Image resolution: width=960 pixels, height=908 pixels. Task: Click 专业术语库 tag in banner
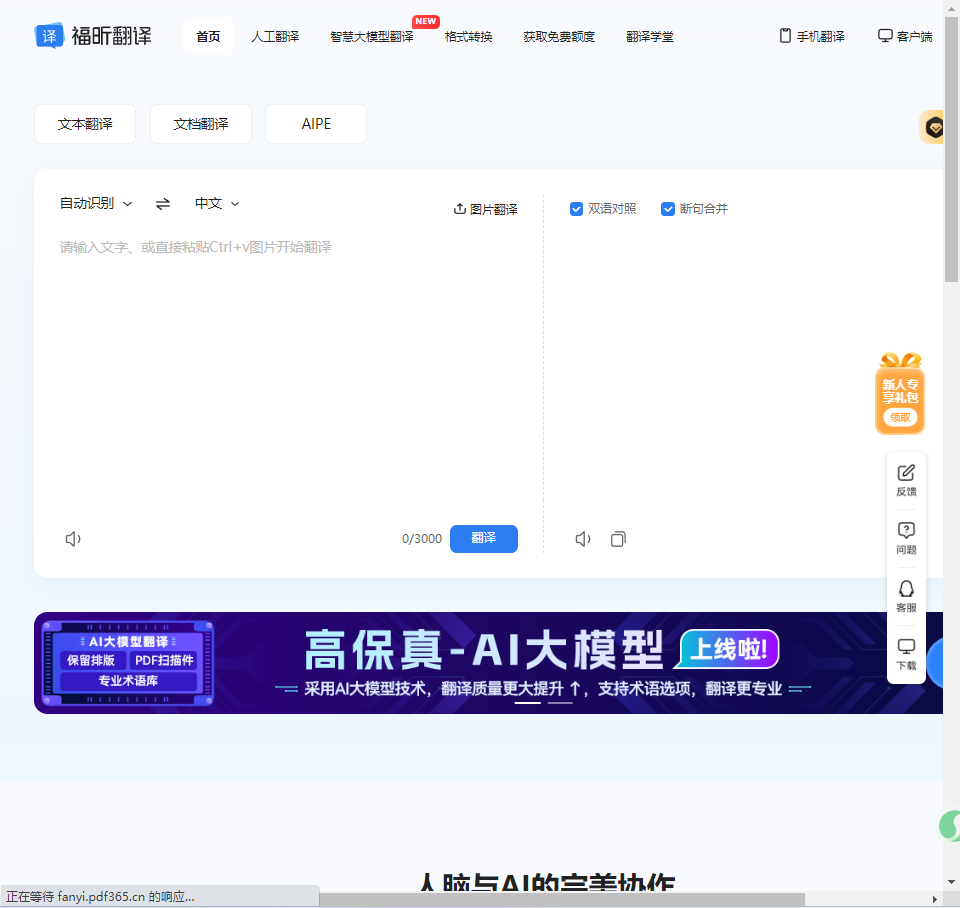pyautogui.click(x=129, y=681)
